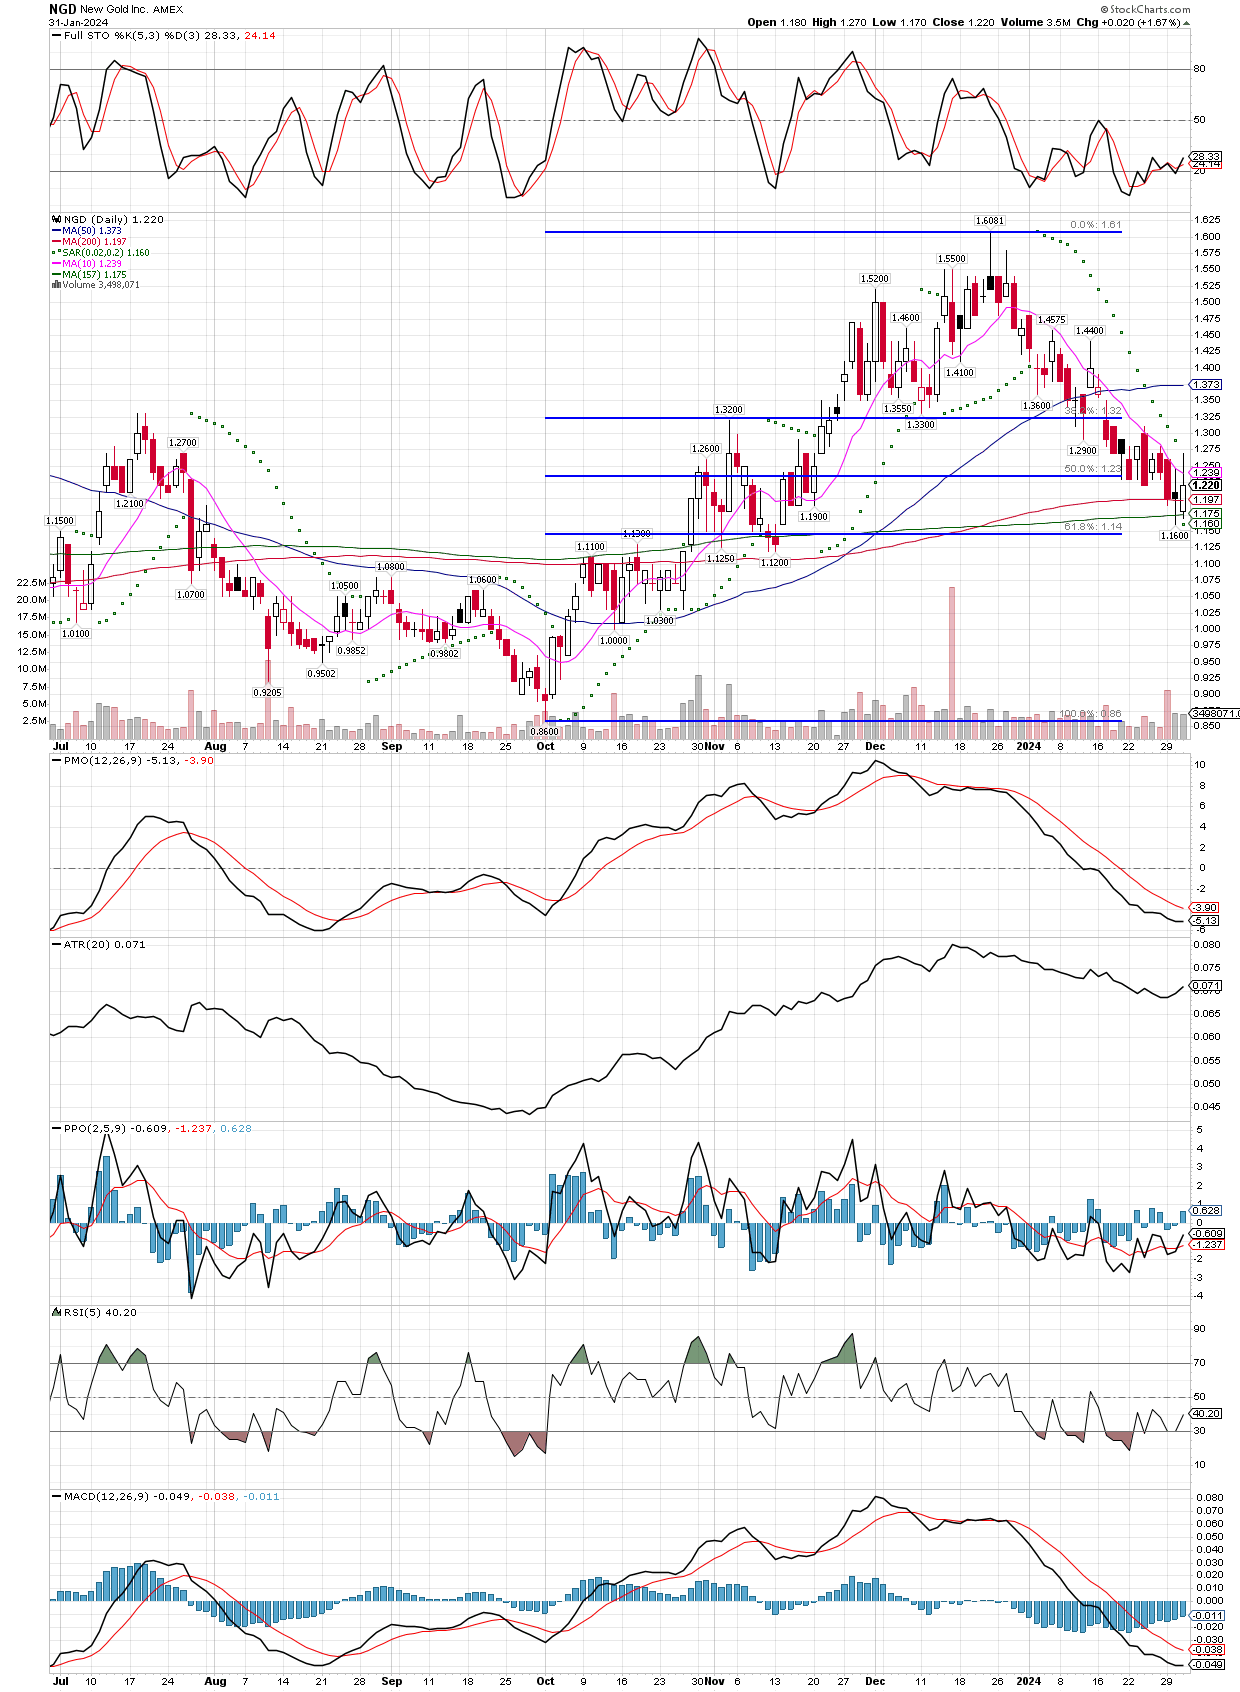Viewport: 1240px width, 1692px height.
Task: Click the '1.1900' swing low label
Action: (x=813, y=517)
